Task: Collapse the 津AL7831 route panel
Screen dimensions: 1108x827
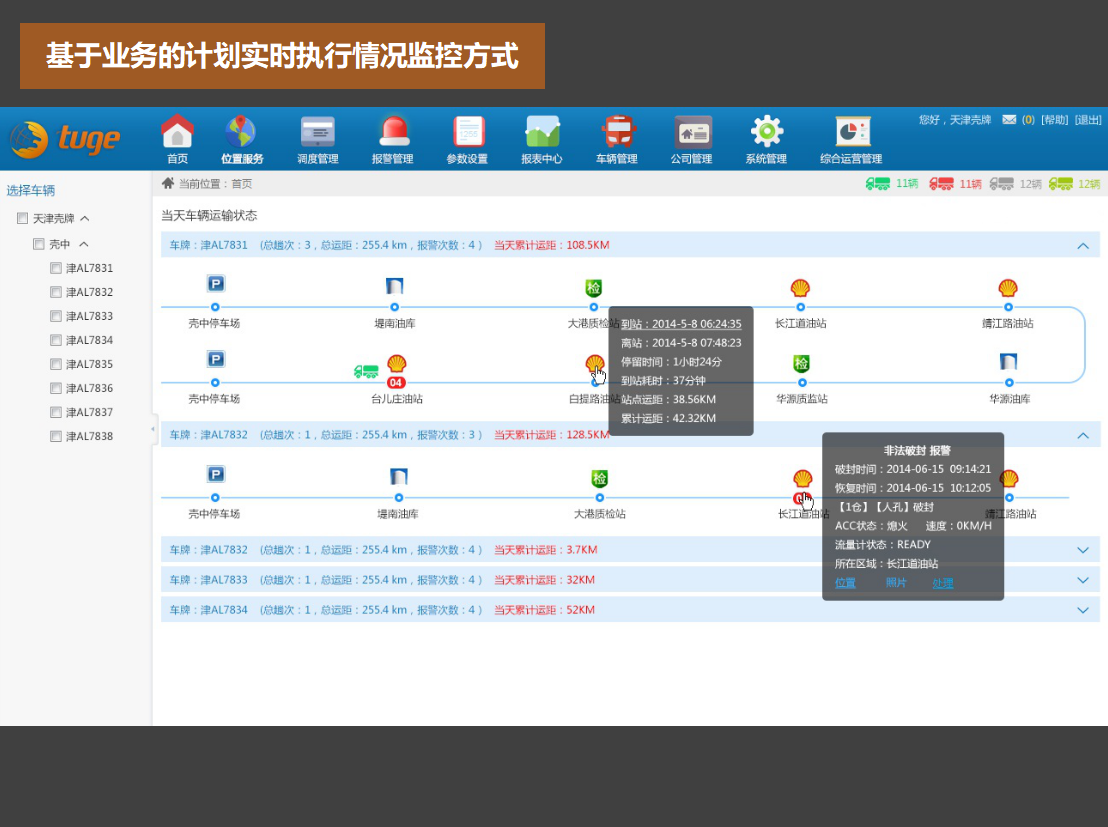Action: pyautogui.click(x=1082, y=245)
